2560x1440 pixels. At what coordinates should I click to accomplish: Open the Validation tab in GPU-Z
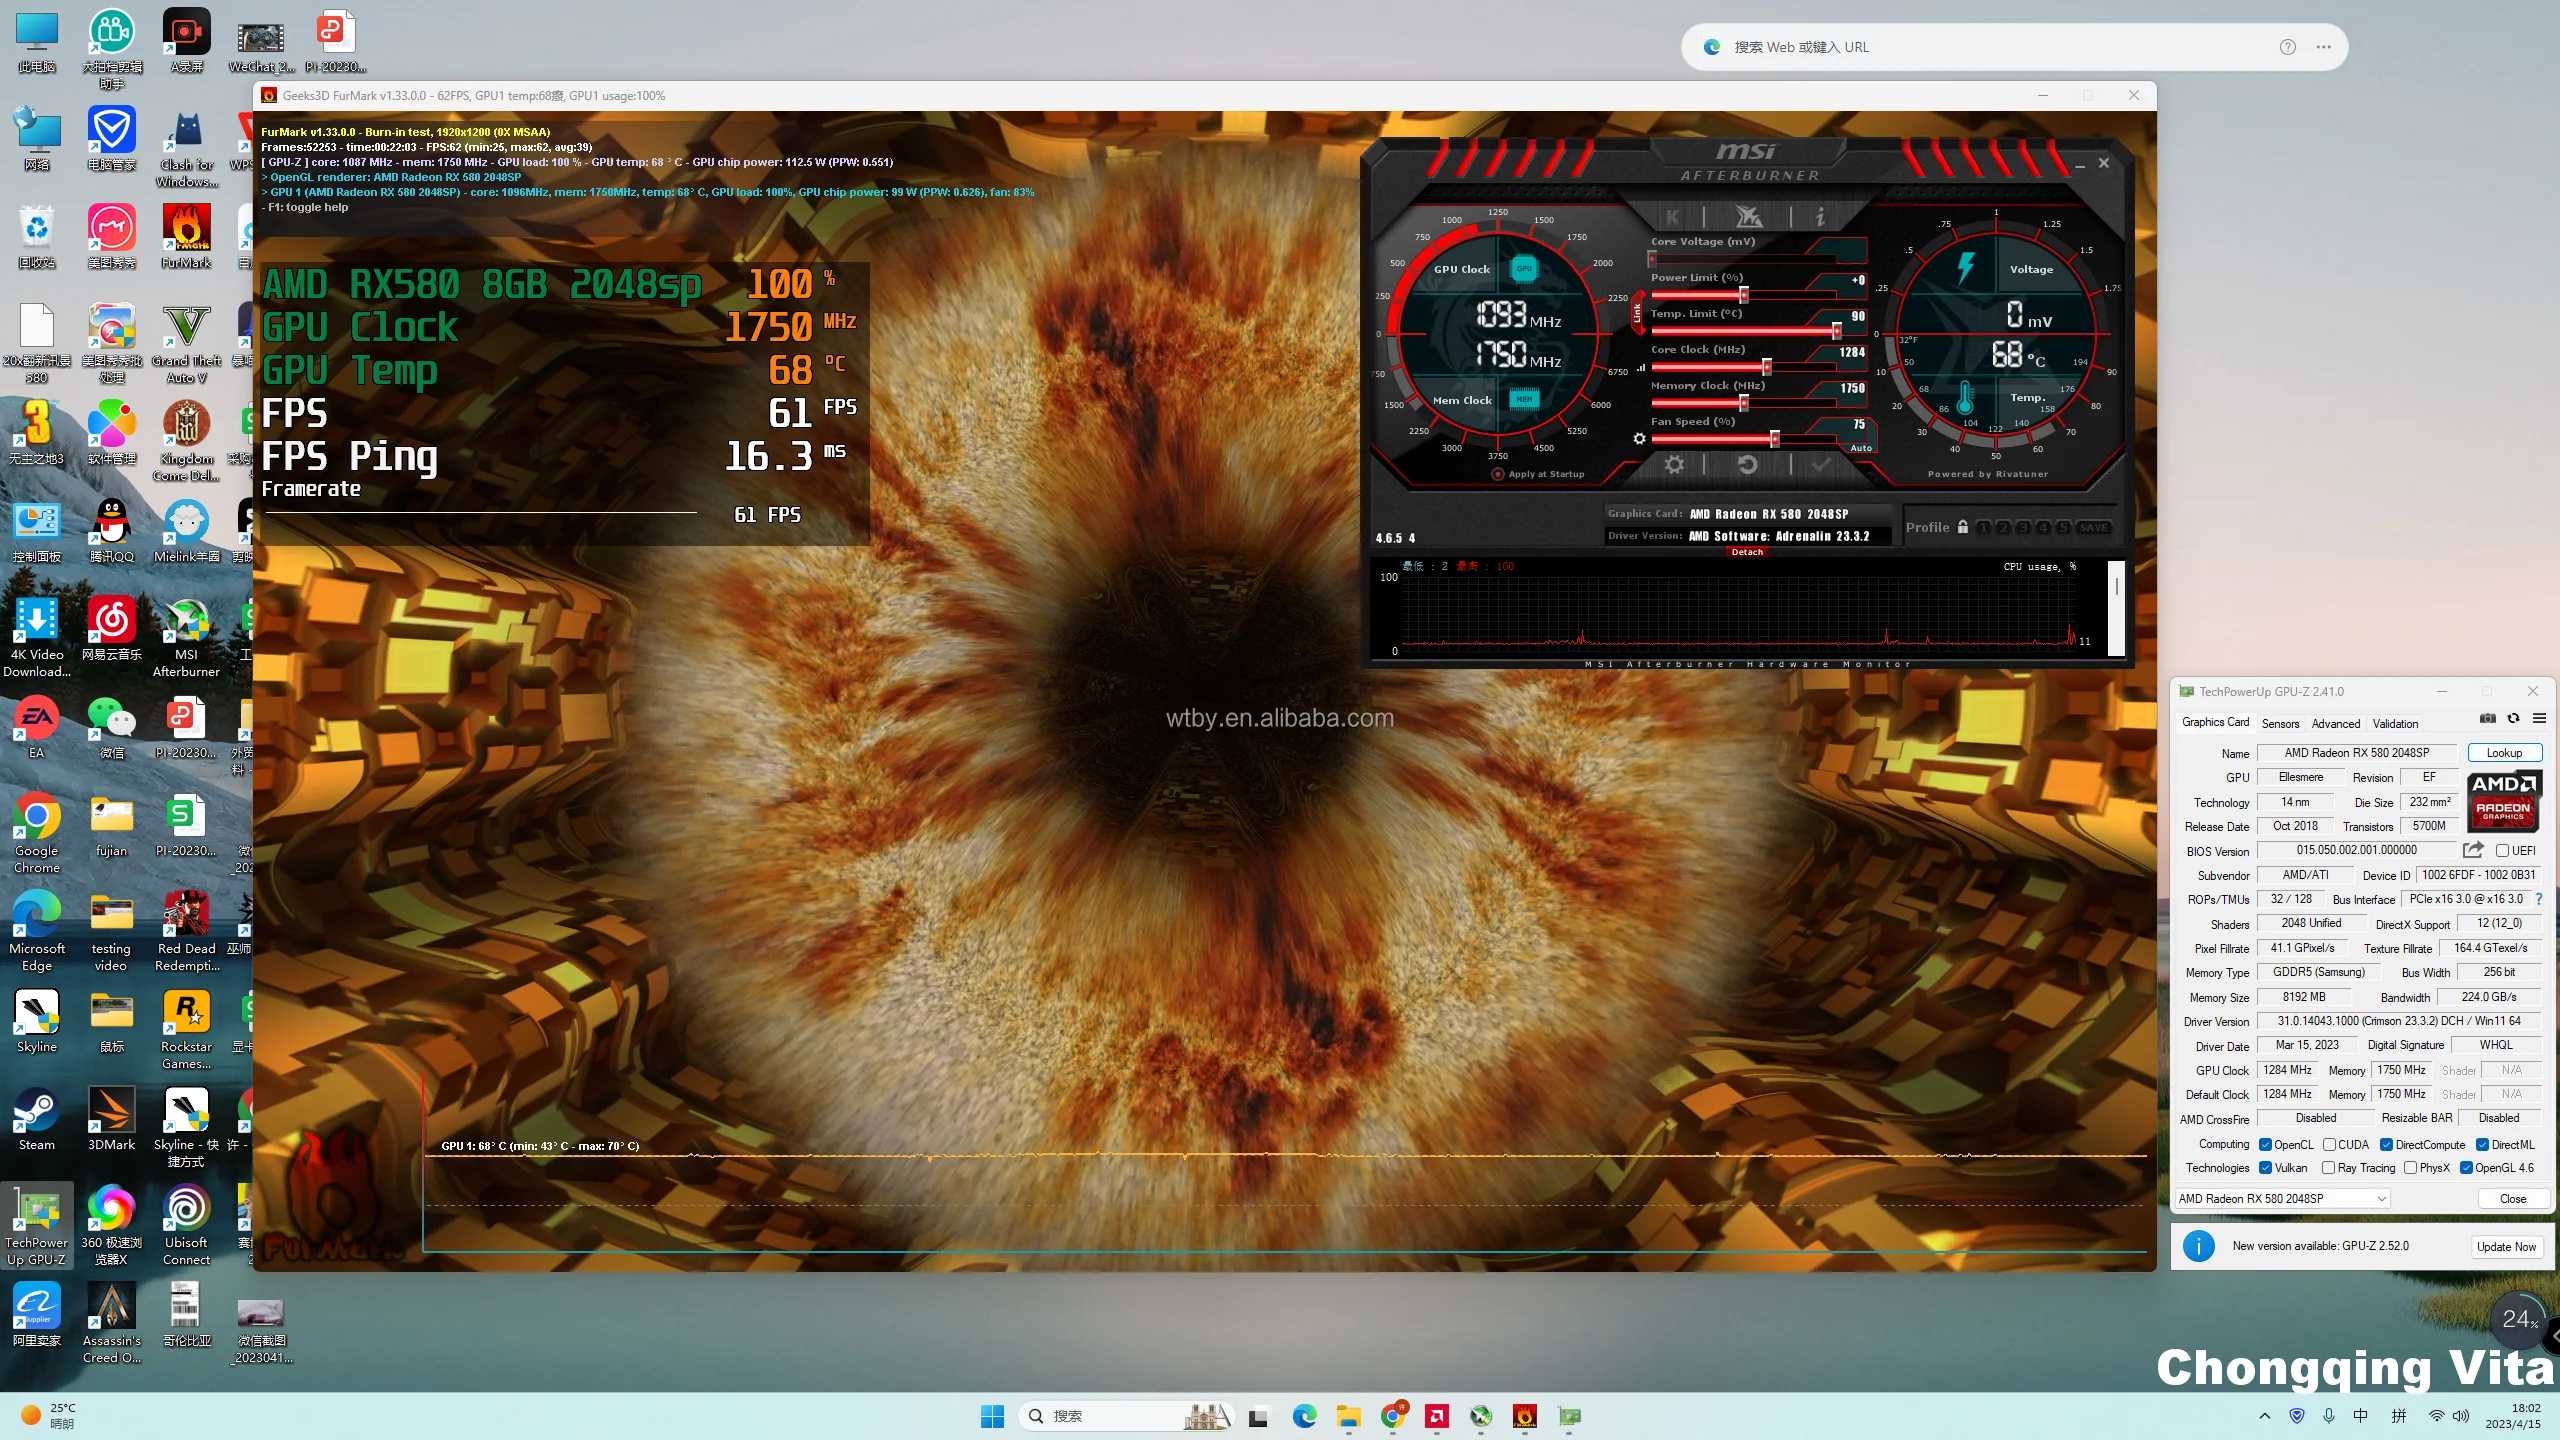pos(2395,723)
